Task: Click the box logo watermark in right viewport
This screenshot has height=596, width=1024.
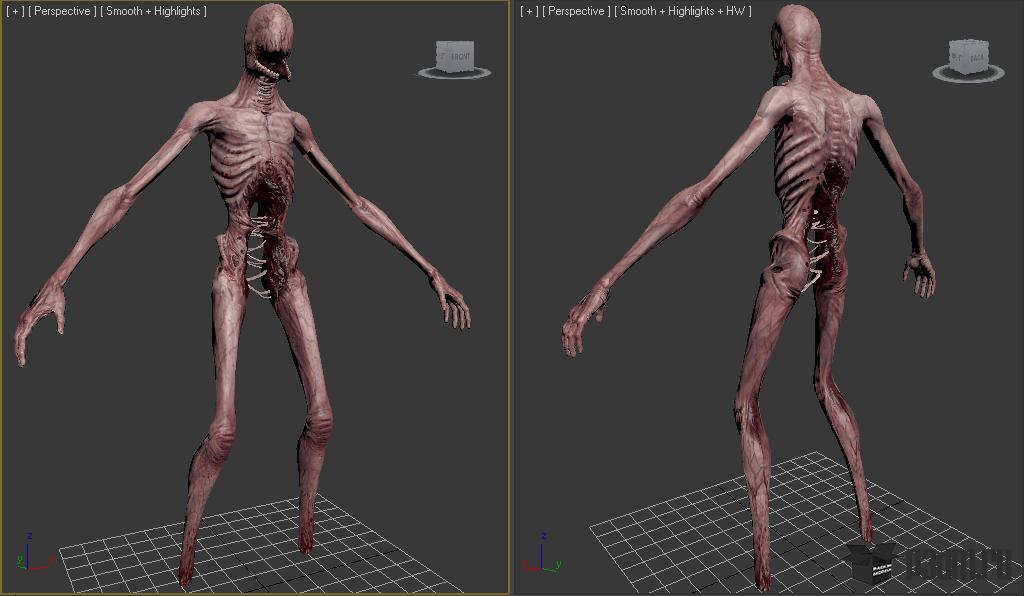Action: point(871,562)
